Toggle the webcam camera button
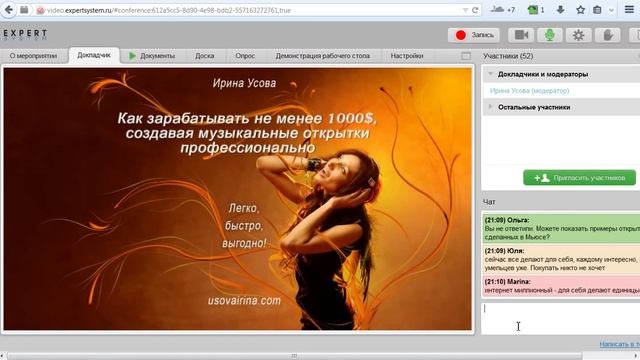The height and width of the screenshot is (360, 640). coord(521,35)
